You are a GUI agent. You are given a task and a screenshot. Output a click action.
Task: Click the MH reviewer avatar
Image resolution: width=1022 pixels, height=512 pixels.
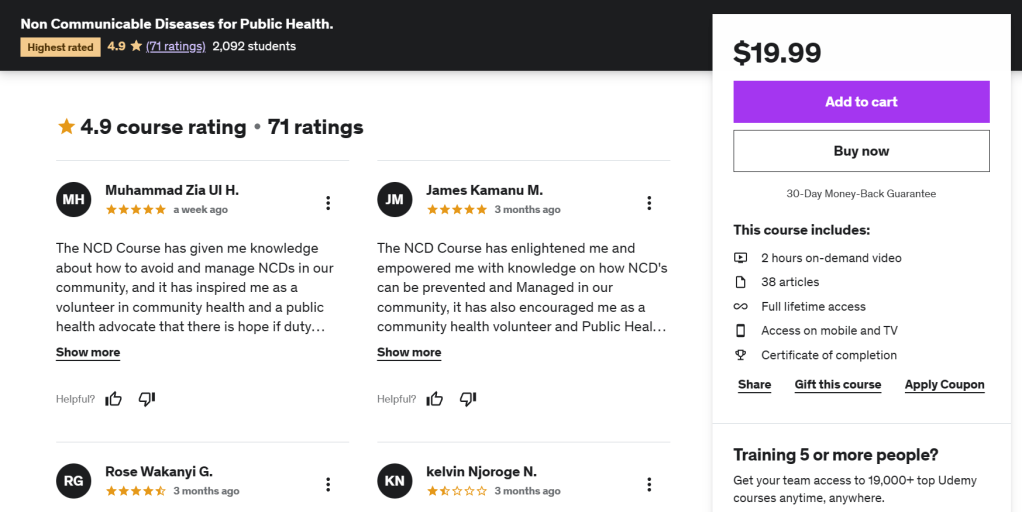[x=74, y=199]
